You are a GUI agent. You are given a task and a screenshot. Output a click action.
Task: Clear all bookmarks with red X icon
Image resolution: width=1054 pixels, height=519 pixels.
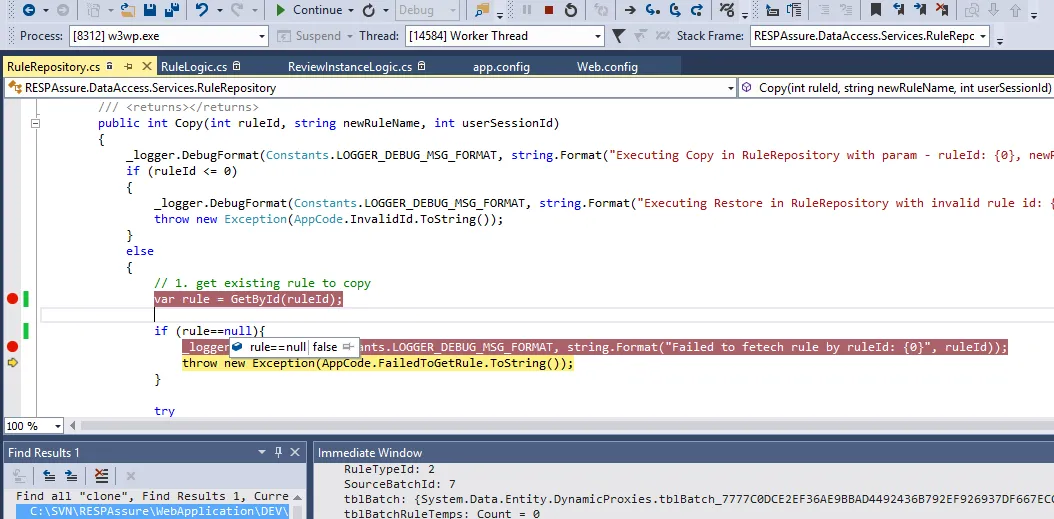(x=942, y=10)
